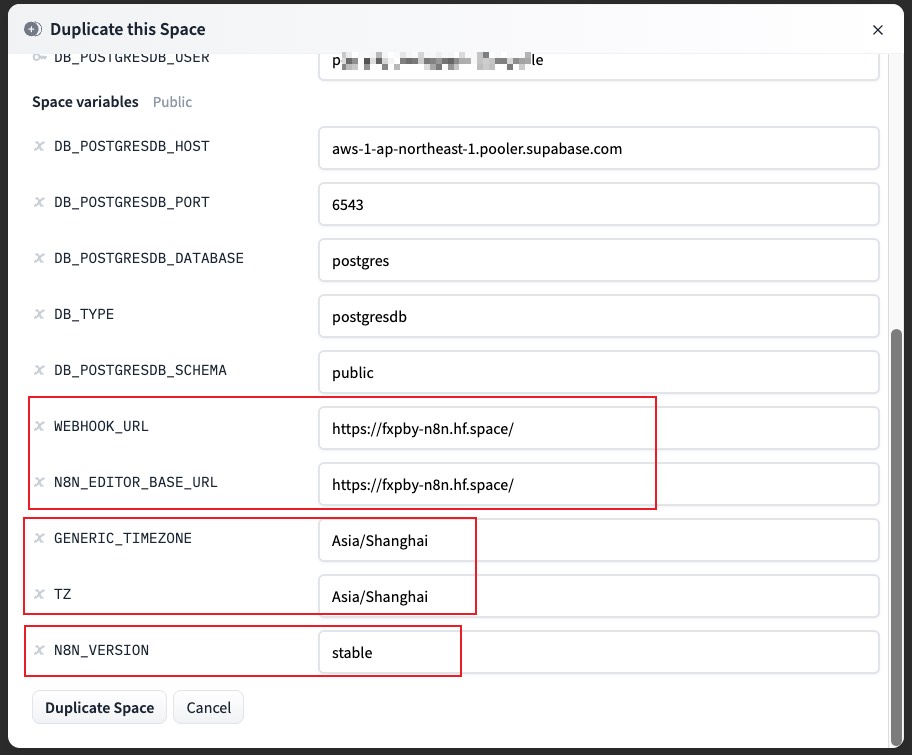Remove the DB_POSTGRESDB_PORT variable
The height and width of the screenshot is (755, 912).
pos(39,202)
